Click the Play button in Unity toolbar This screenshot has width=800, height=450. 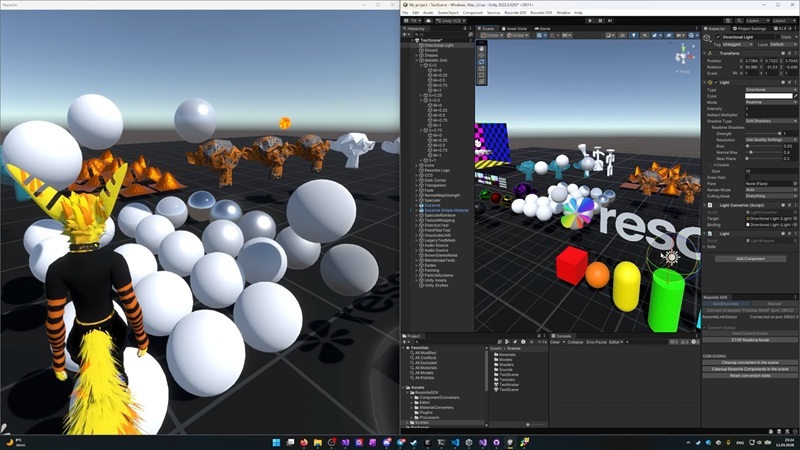pyautogui.click(x=590, y=21)
